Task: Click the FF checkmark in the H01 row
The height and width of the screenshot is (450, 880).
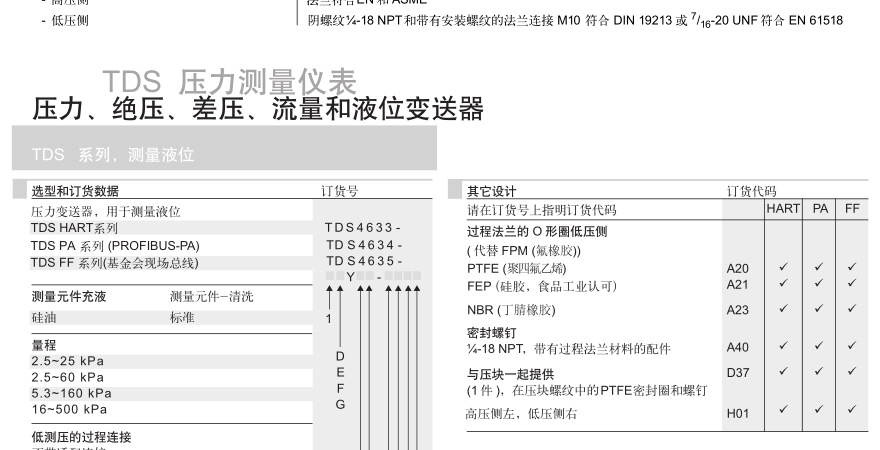Action: tap(852, 409)
